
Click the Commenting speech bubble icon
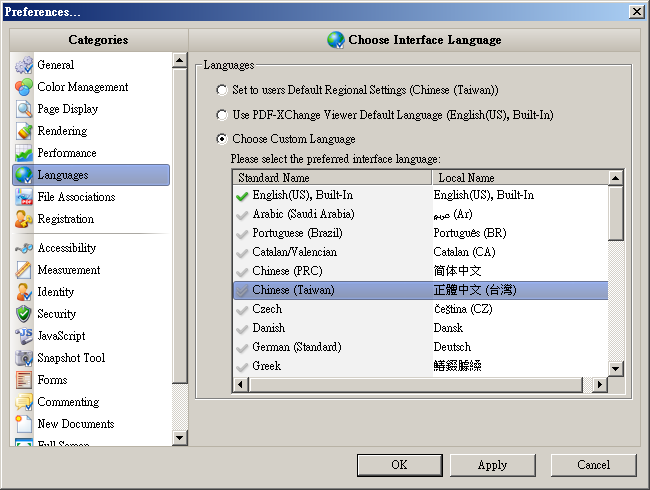point(24,402)
